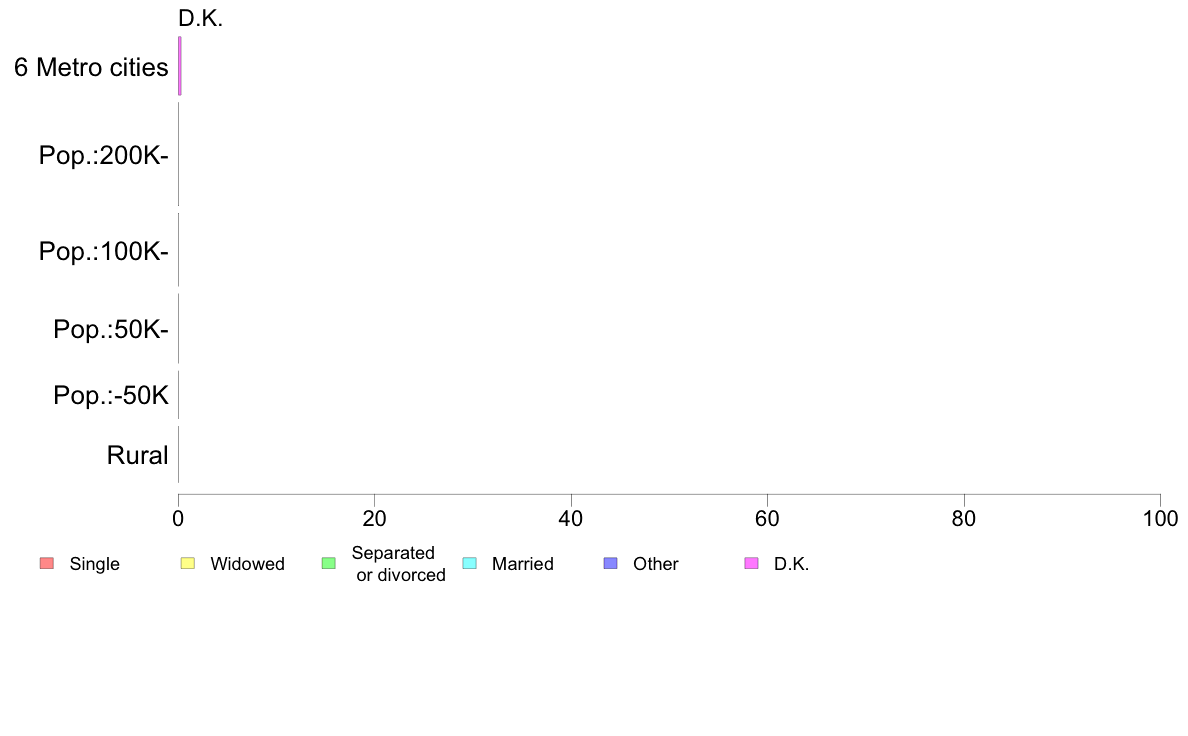Click the Single red legend swatch
This screenshot has width=1188, height=736.
47,563
